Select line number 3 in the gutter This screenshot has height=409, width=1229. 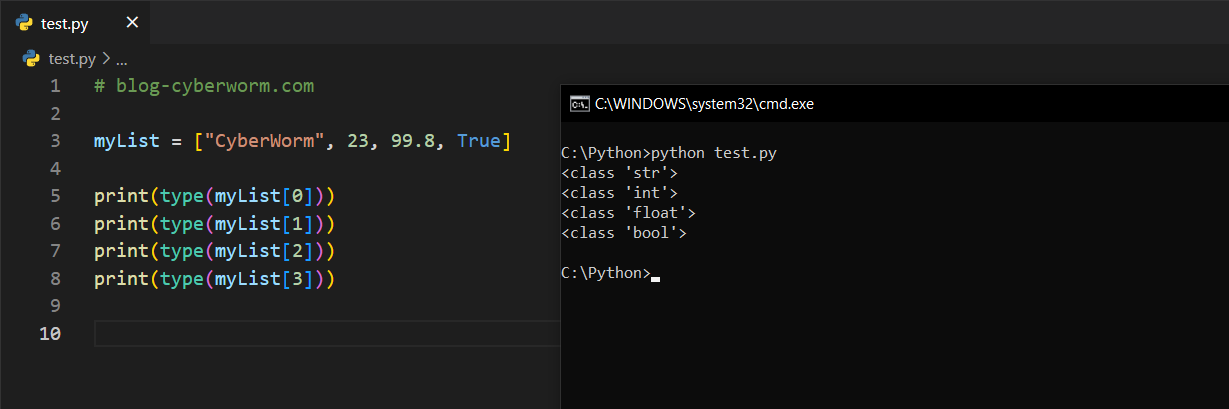(55, 141)
